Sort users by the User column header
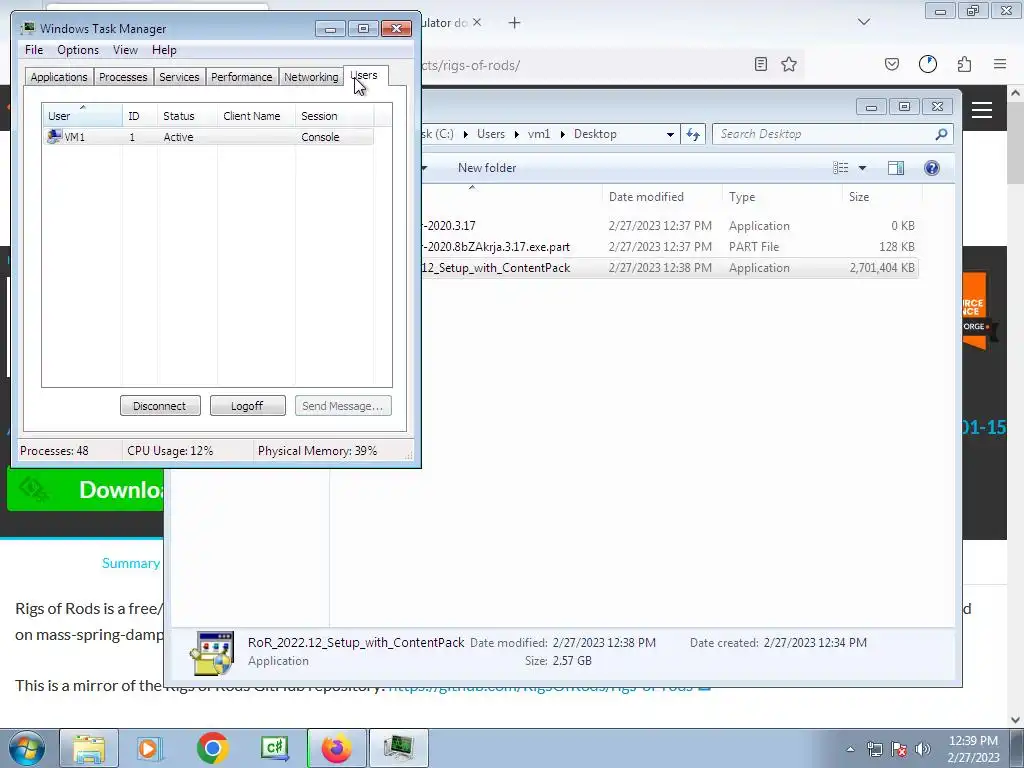1024x768 pixels. pos(82,116)
